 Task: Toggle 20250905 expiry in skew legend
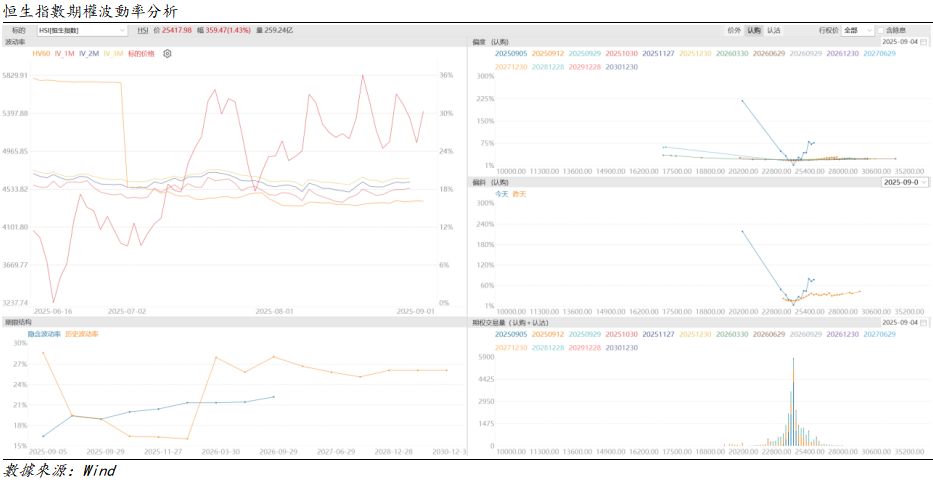point(511,53)
